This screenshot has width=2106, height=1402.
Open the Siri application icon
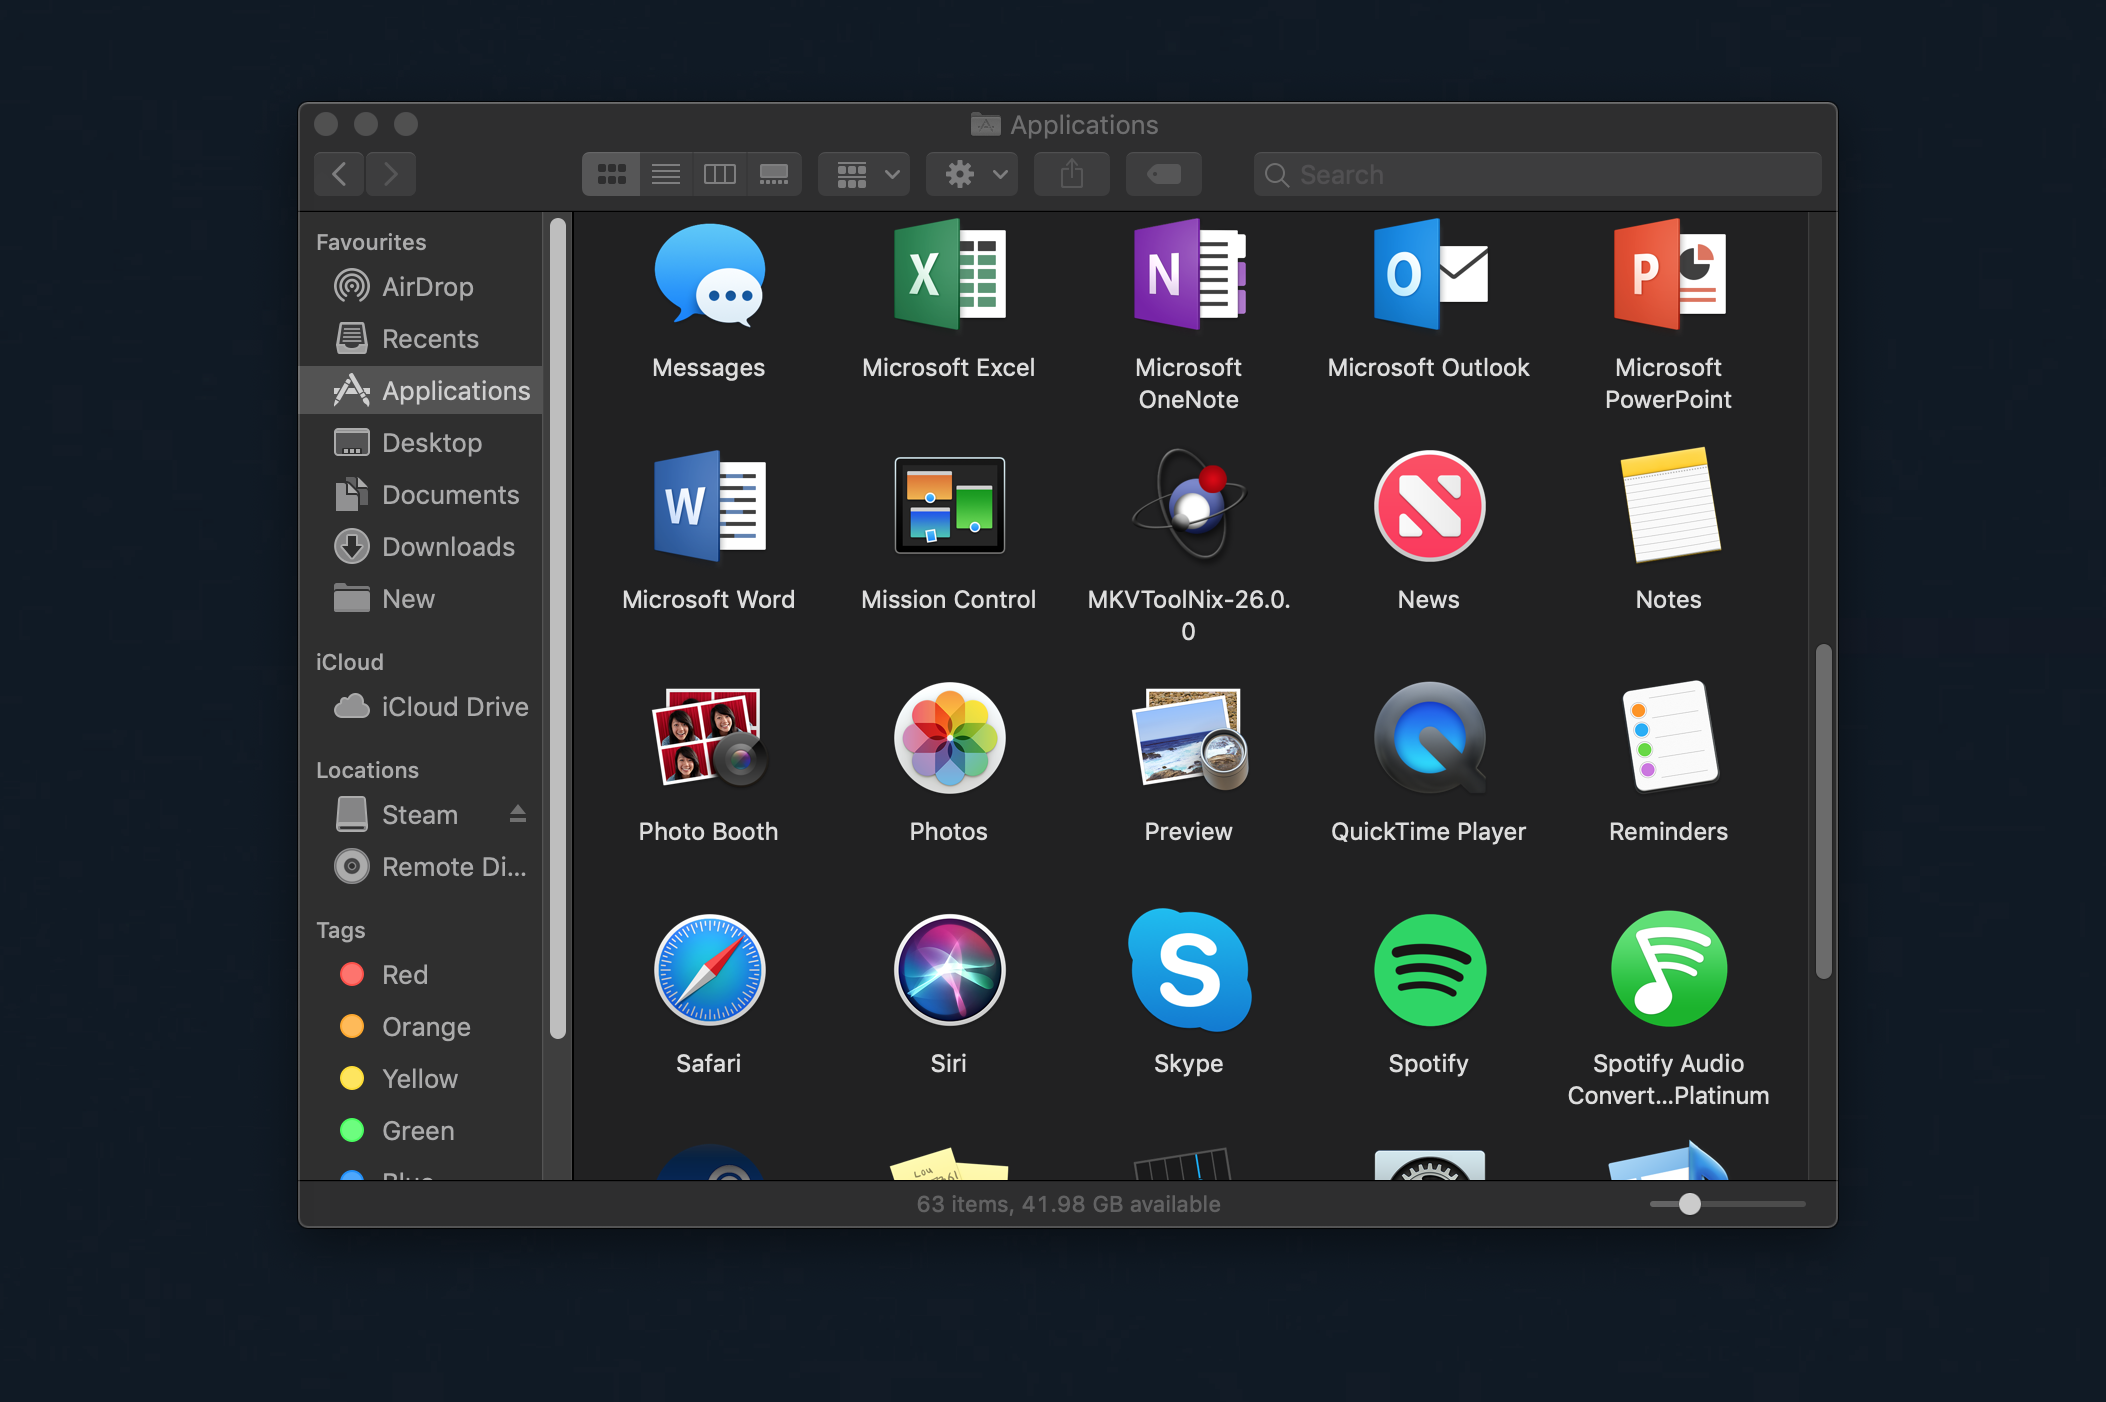coord(948,970)
